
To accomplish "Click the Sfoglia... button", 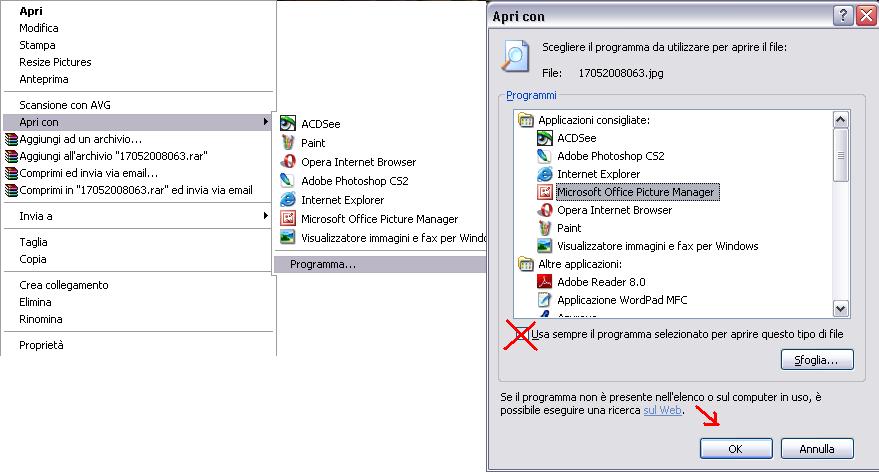I will pos(817,360).
